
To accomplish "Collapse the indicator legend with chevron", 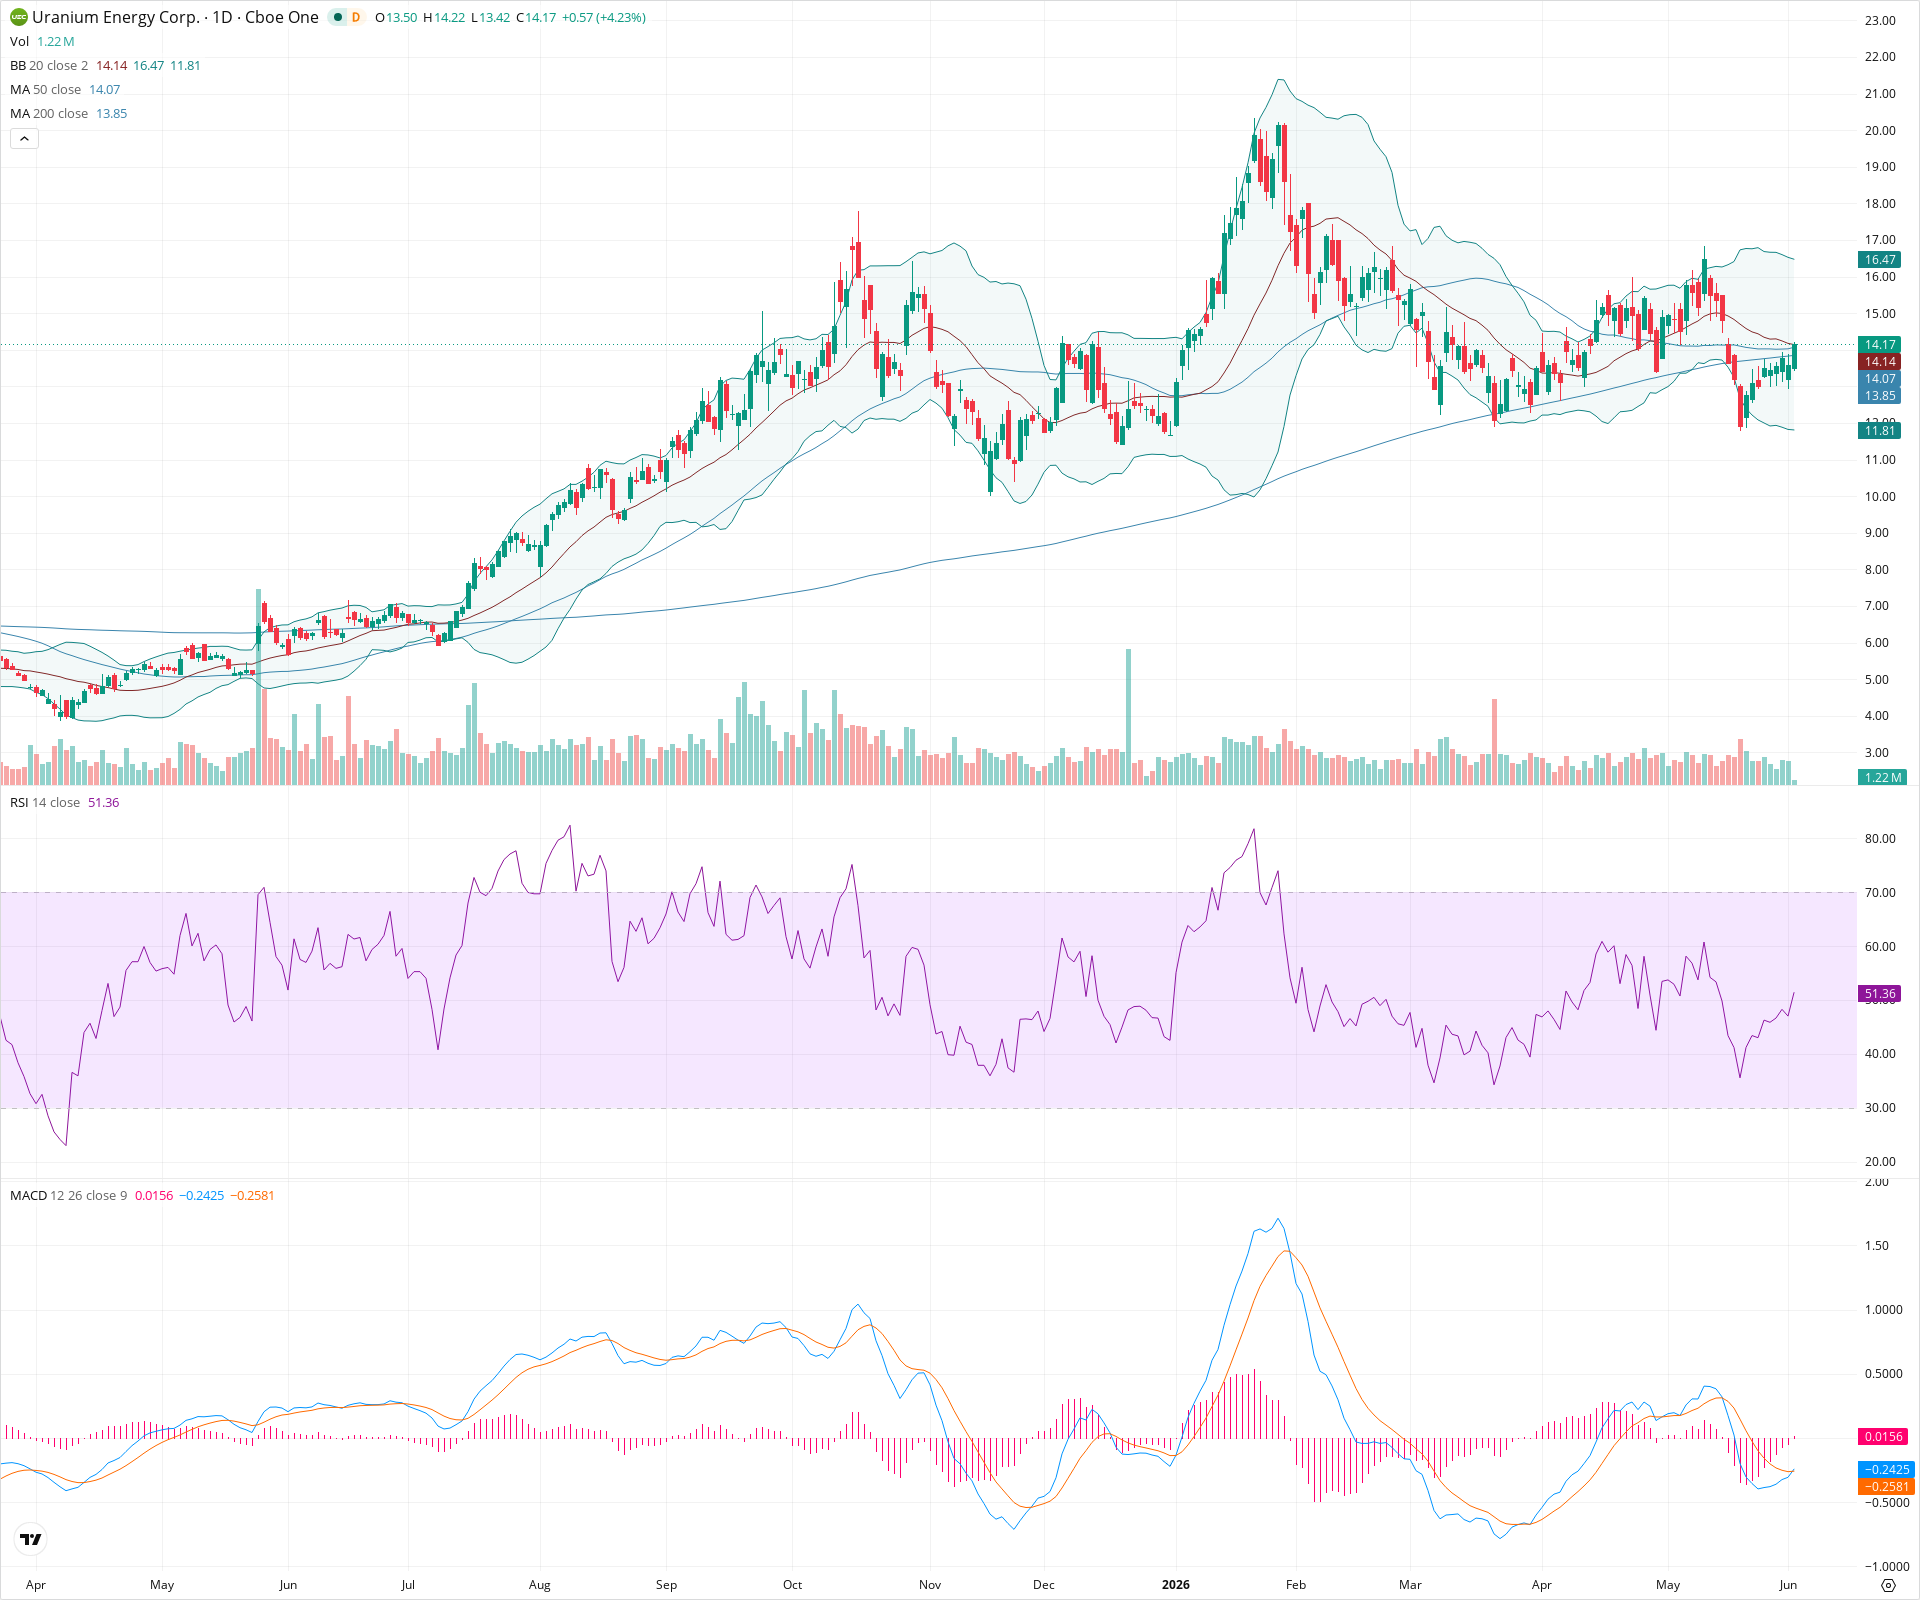I will click(24, 139).
